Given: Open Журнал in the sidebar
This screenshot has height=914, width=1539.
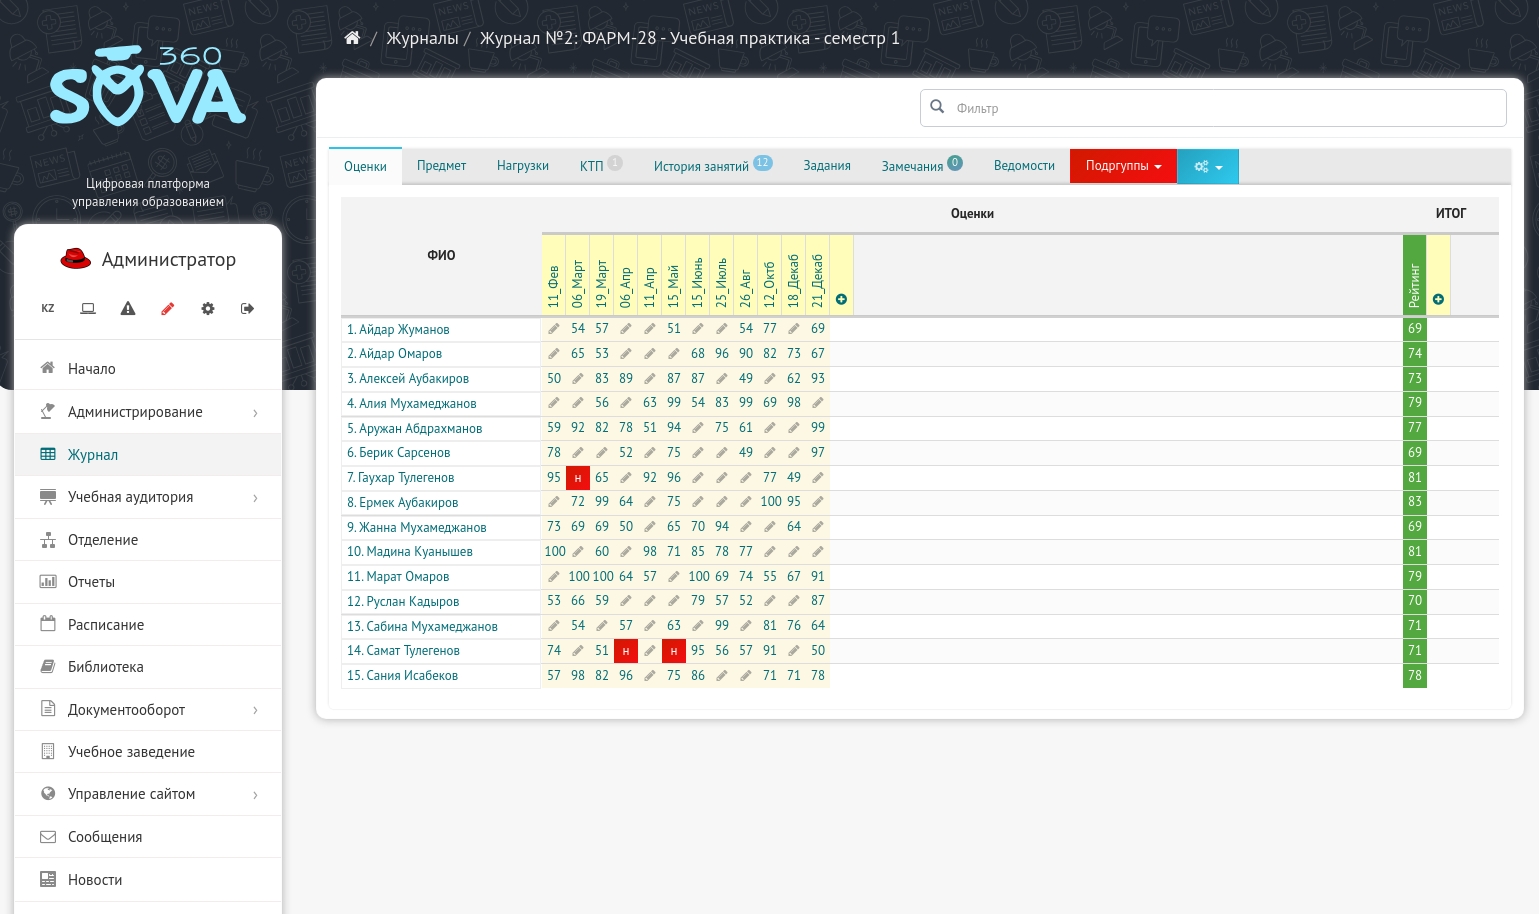Looking at the screenshot, I should pyautogui.click(x=148, y=455).
